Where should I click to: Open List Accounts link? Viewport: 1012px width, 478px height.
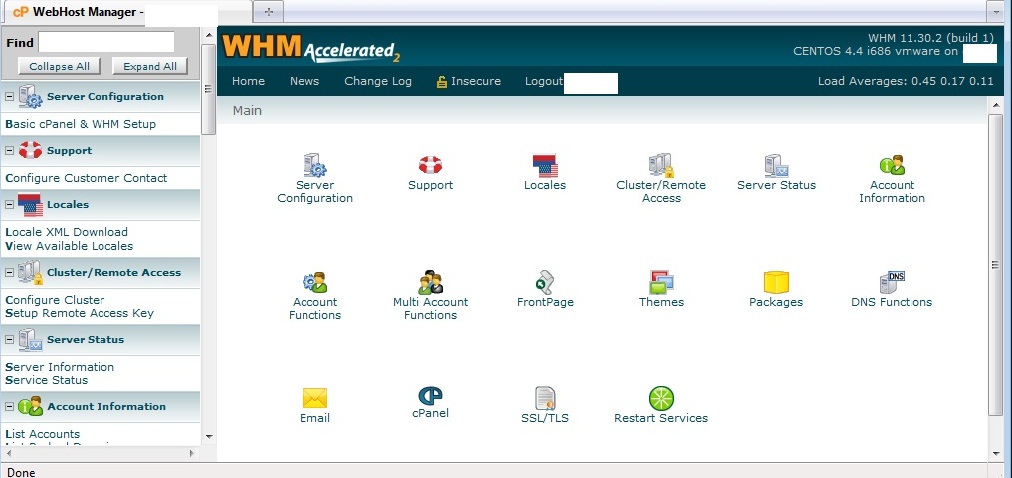pos(43,434)
